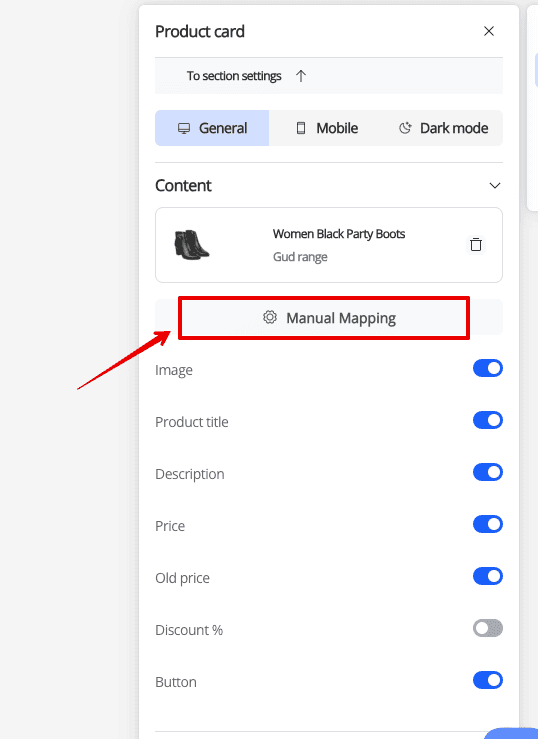Turn off the Product title switch

488,420
